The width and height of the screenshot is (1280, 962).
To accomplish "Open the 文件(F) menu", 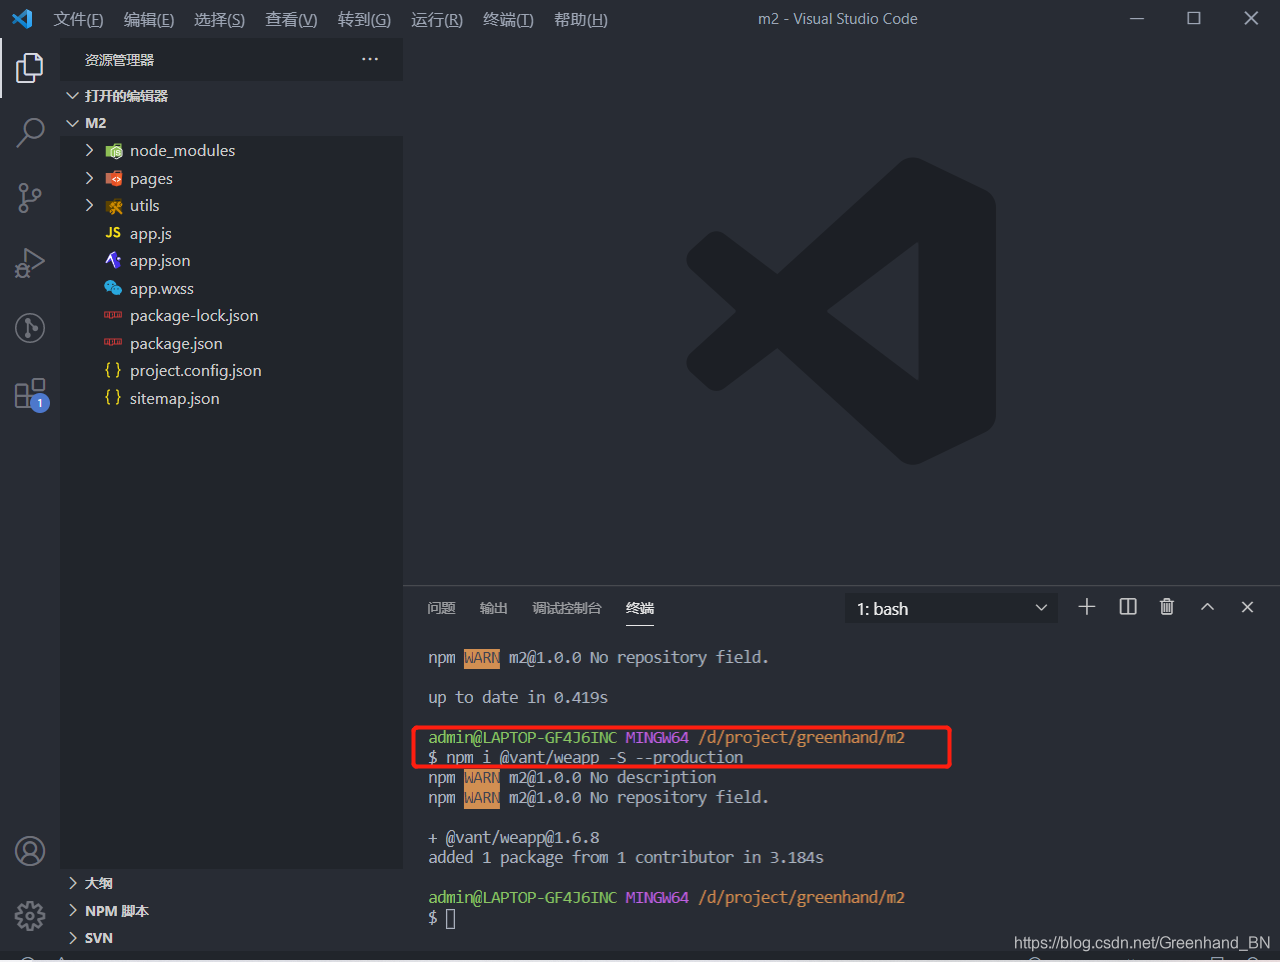I will pos(78,19).
